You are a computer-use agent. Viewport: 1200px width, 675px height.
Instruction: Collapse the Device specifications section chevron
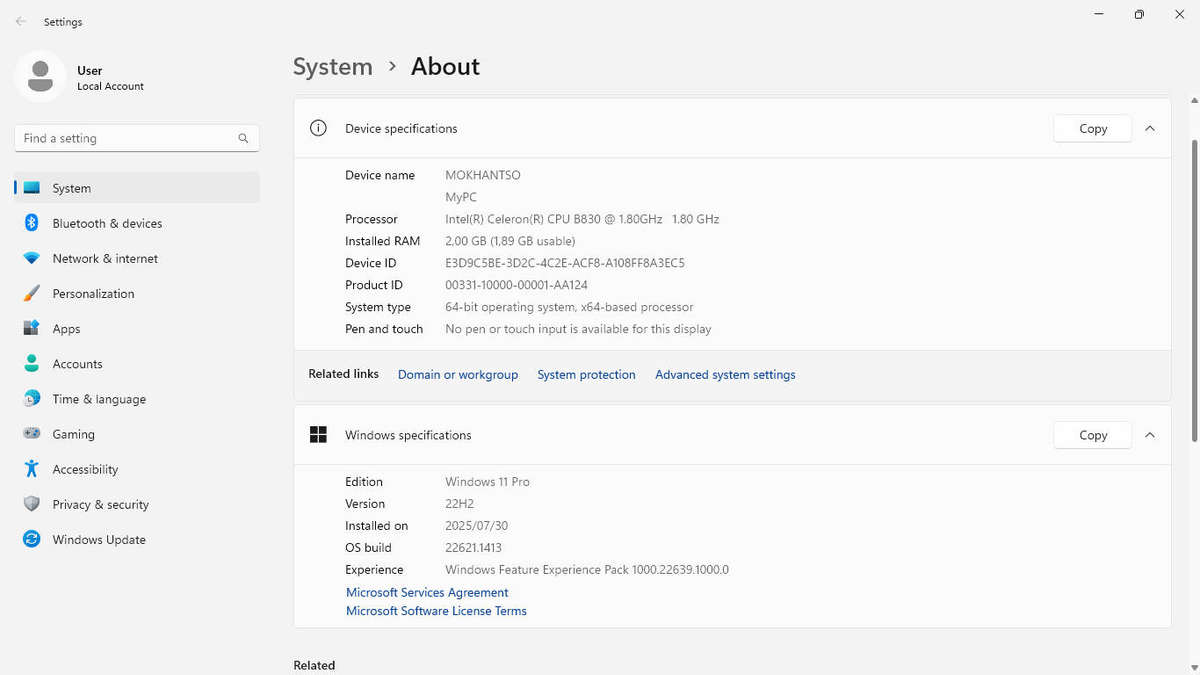tap(1150, 128)
